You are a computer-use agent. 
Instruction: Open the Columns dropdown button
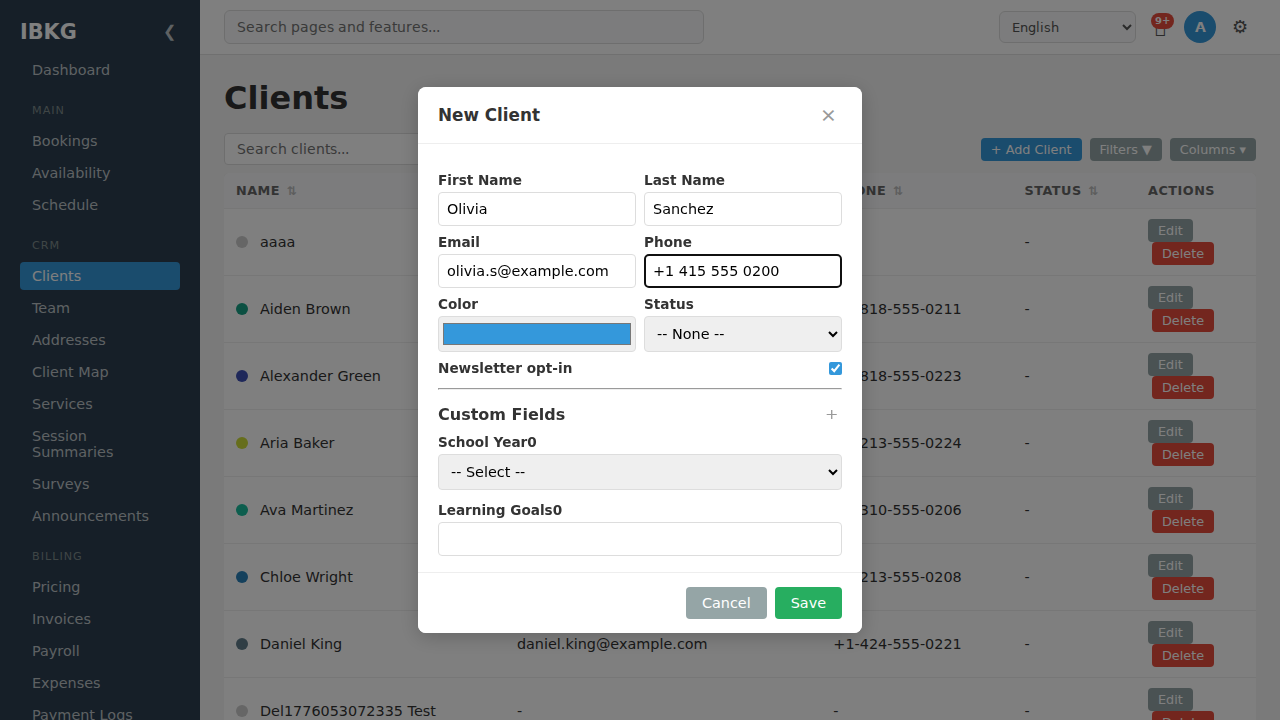coord(1212,150)
